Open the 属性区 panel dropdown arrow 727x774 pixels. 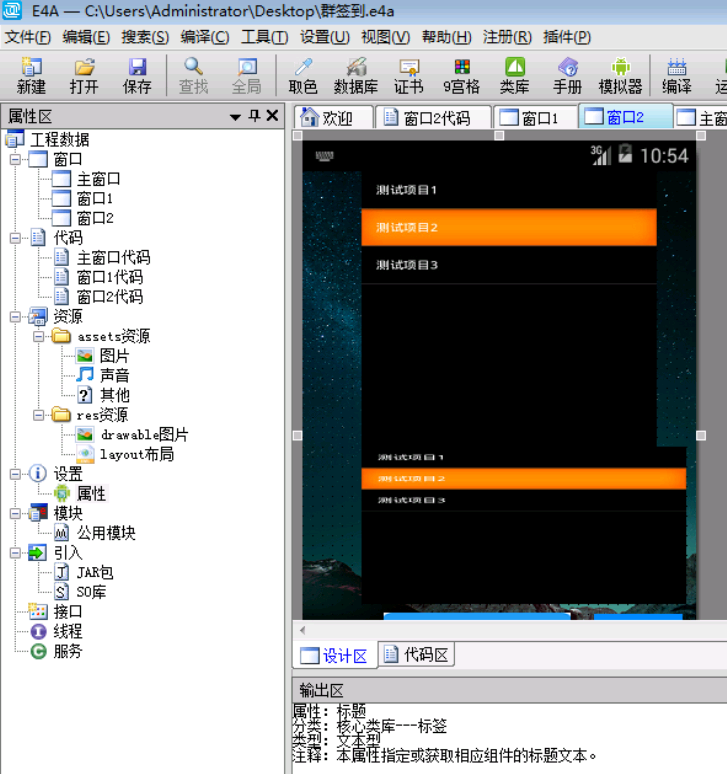click(235, 117)
